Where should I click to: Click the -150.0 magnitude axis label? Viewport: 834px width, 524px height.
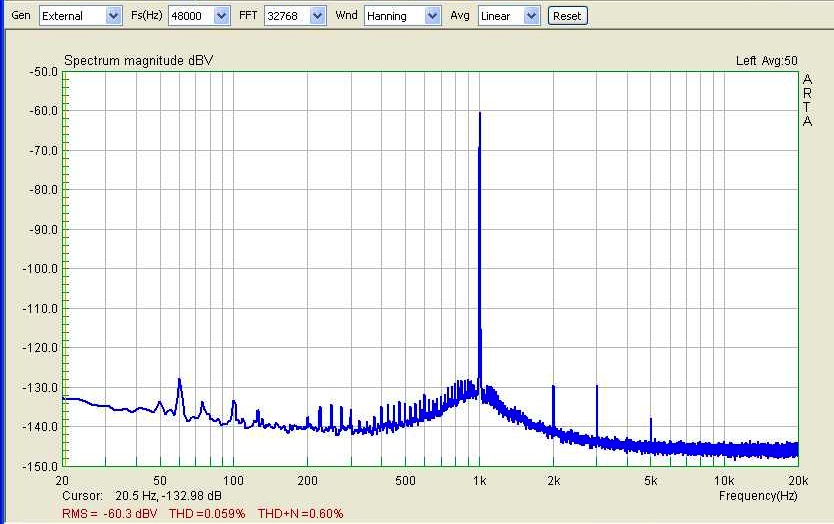(x=40, y=466)
